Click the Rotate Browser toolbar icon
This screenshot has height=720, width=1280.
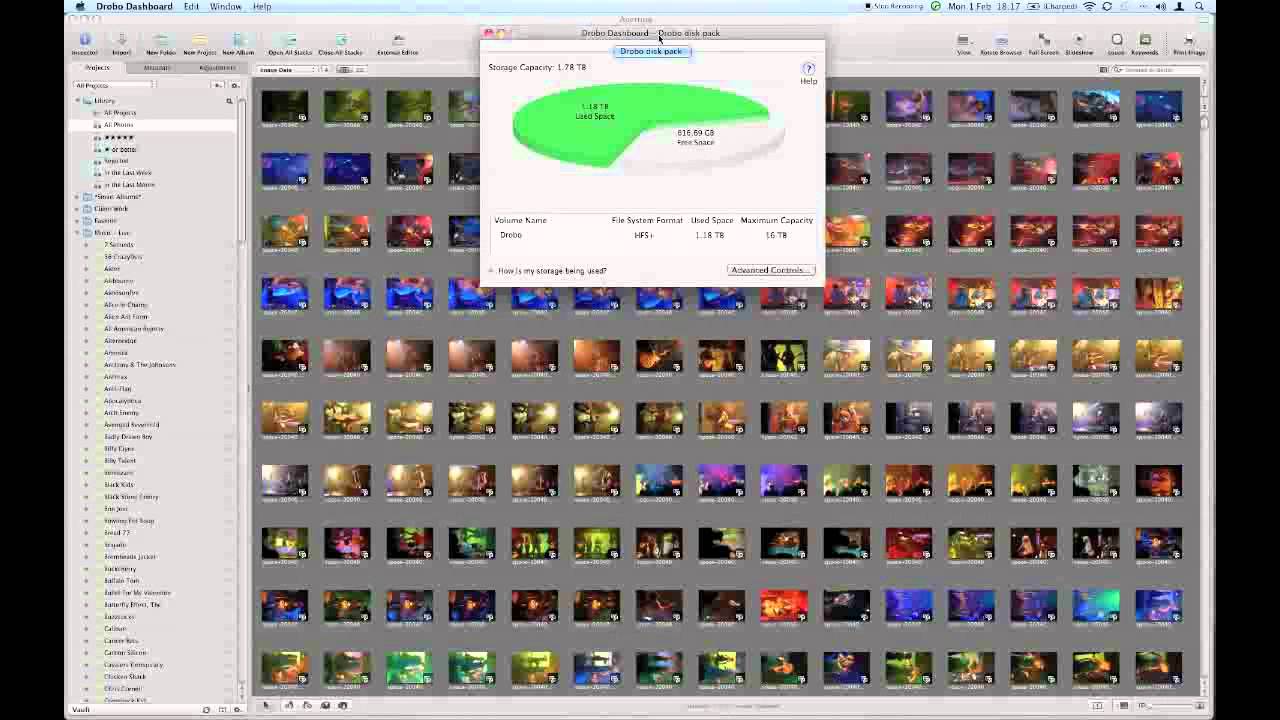click(x=1001, y=41)
